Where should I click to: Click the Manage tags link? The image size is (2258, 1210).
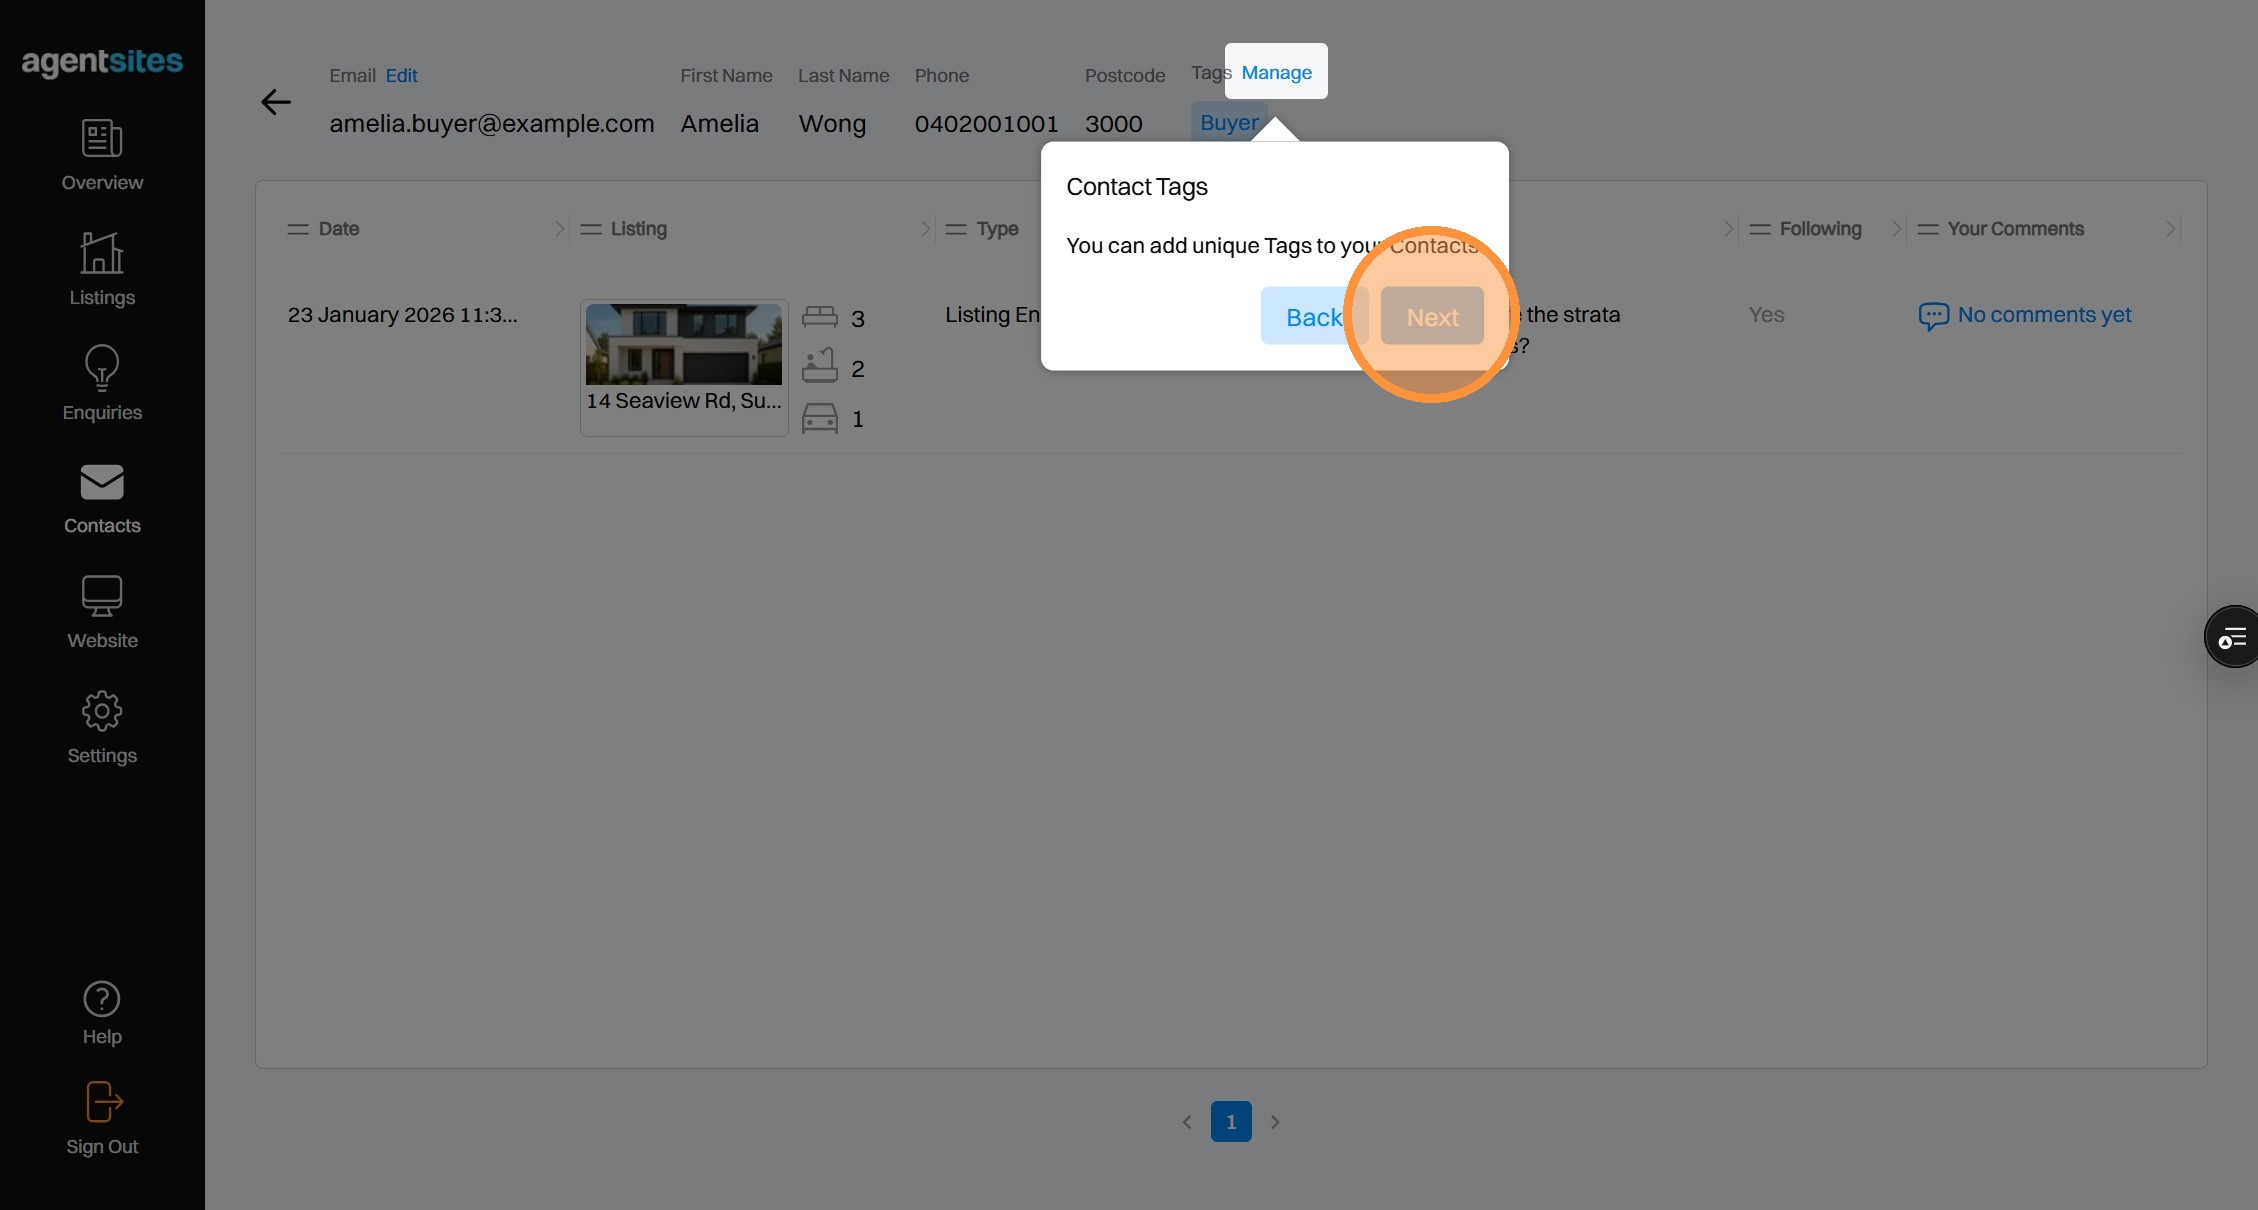point(1276,72)
